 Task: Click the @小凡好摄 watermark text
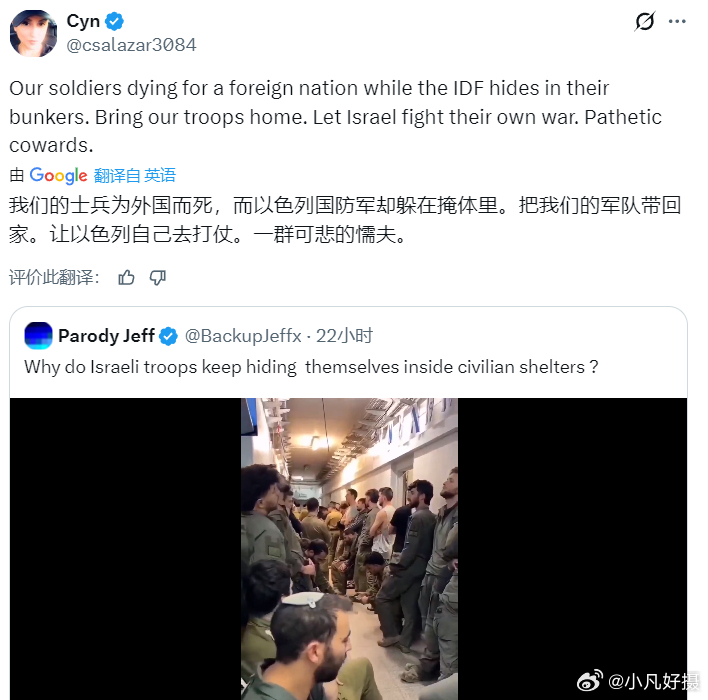point(653,681)
